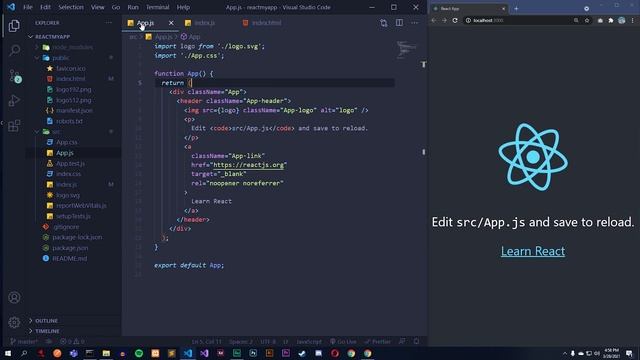Screen dimensions: 640x360
Task: Open index.html in the public folder
Action: [x=71, y=79]
